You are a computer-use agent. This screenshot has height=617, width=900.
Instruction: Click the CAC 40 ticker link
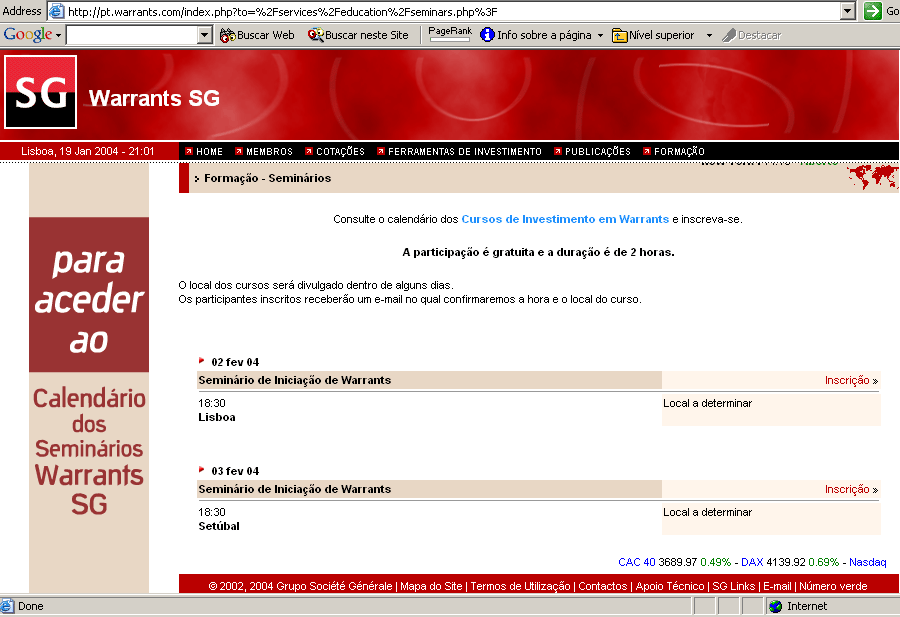pos(637,562)
